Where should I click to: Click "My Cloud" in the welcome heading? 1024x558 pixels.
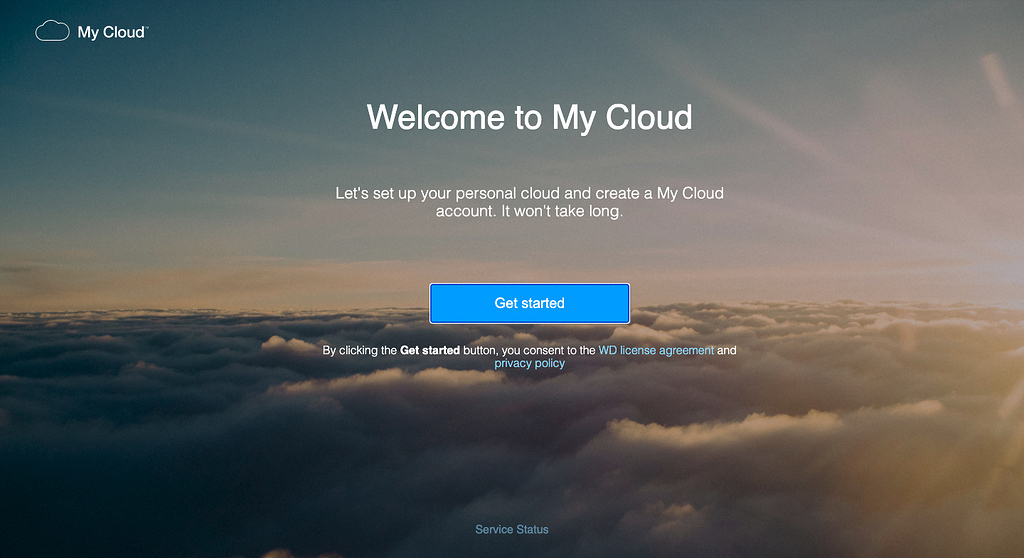(622, 117)
